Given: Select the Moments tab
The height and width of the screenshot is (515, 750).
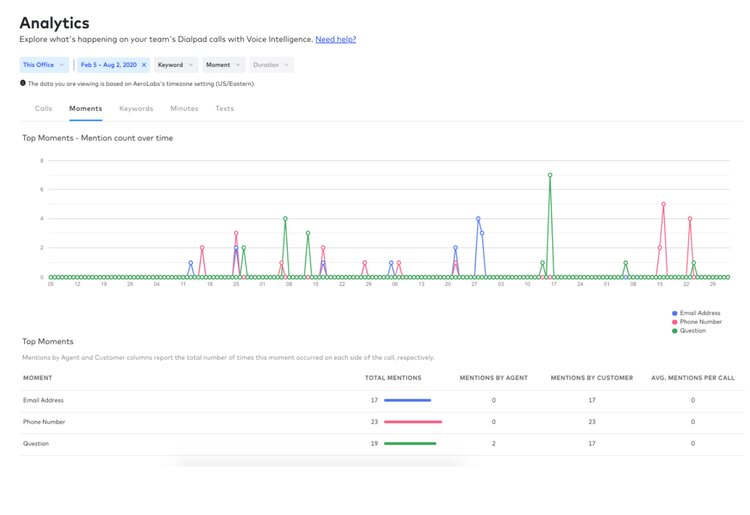Looking at the screenshot, I should [85, 108].
